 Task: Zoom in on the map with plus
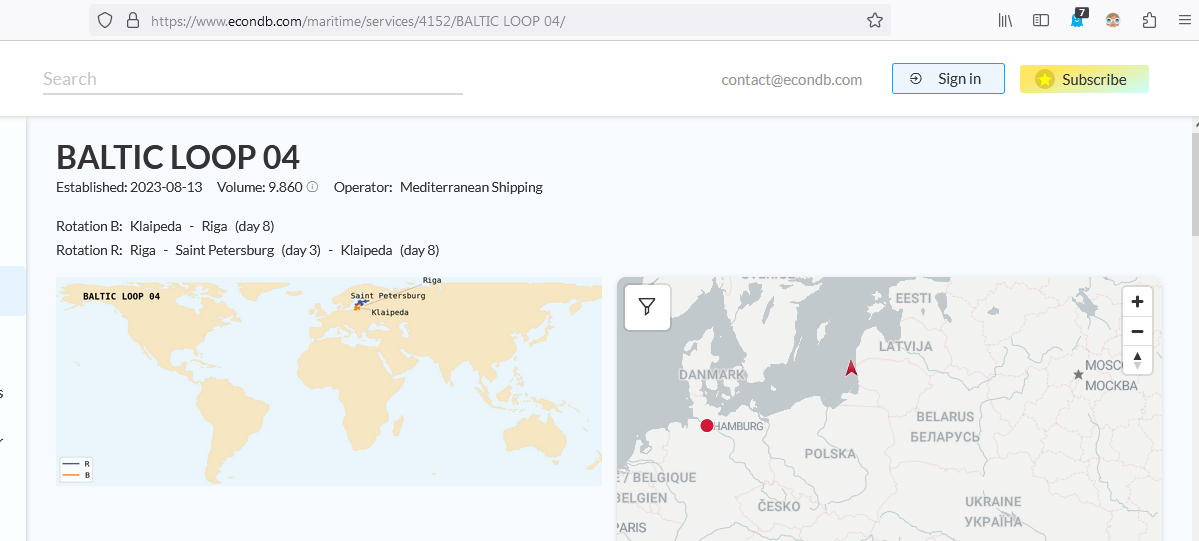click(x=1137, y=301)
